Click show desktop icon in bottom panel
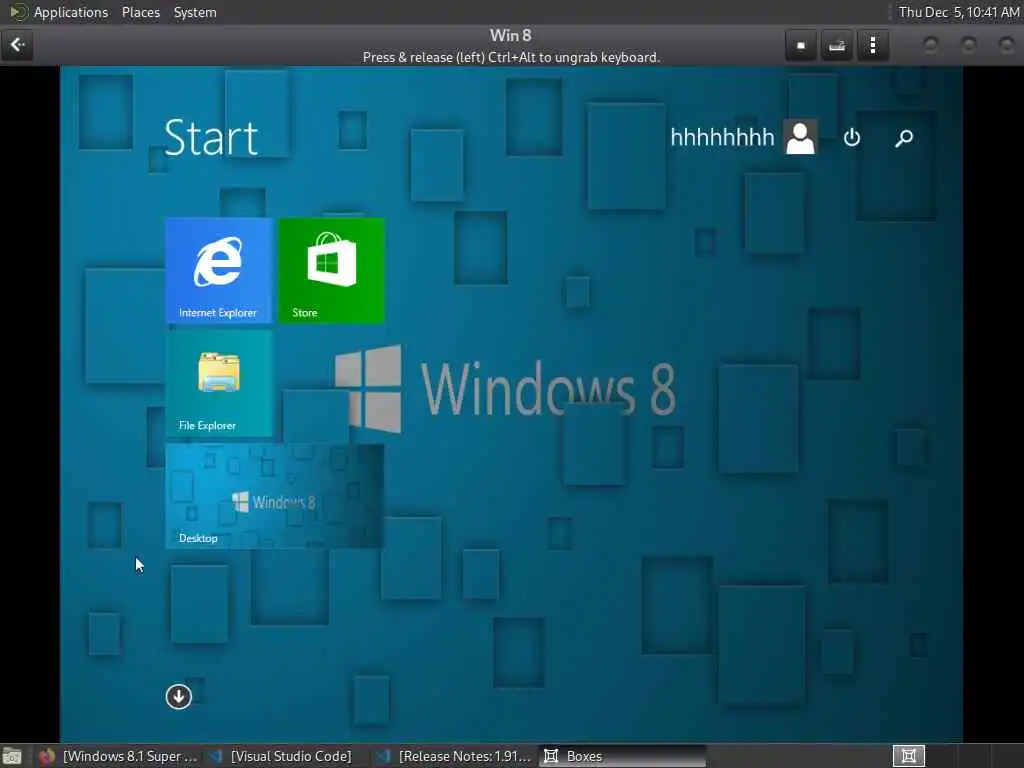1024x768 pixels. click(x=12, y=757)
